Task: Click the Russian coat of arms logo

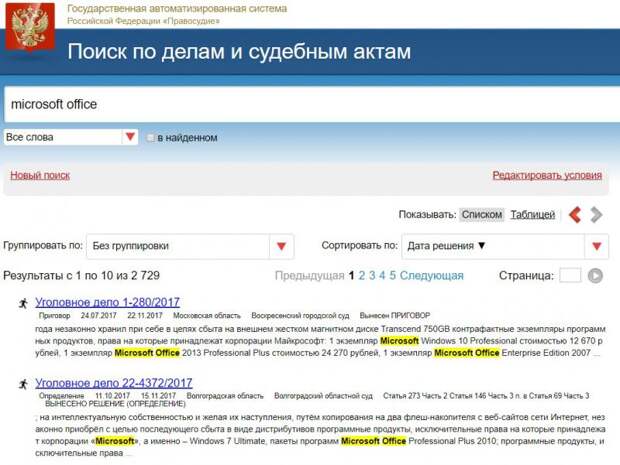Action: coord(30,27)
